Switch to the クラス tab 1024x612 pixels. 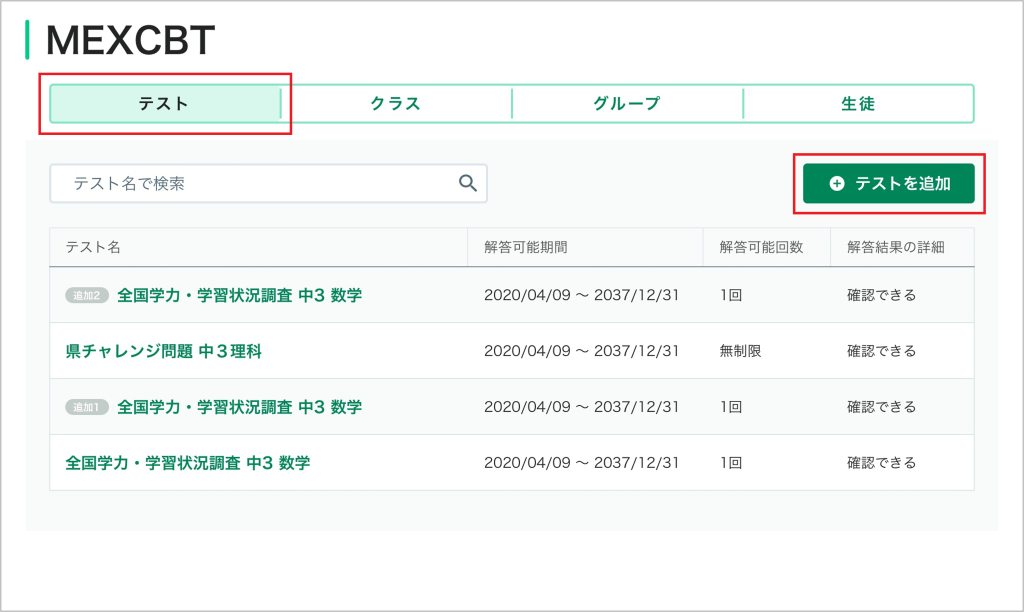tap(396, 103)
